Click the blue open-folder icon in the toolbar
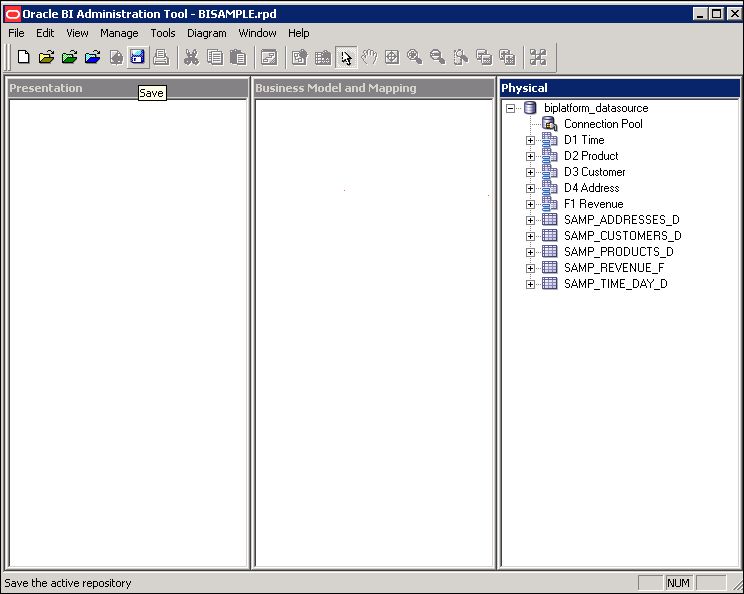744x594 pixels. point(93,57)
